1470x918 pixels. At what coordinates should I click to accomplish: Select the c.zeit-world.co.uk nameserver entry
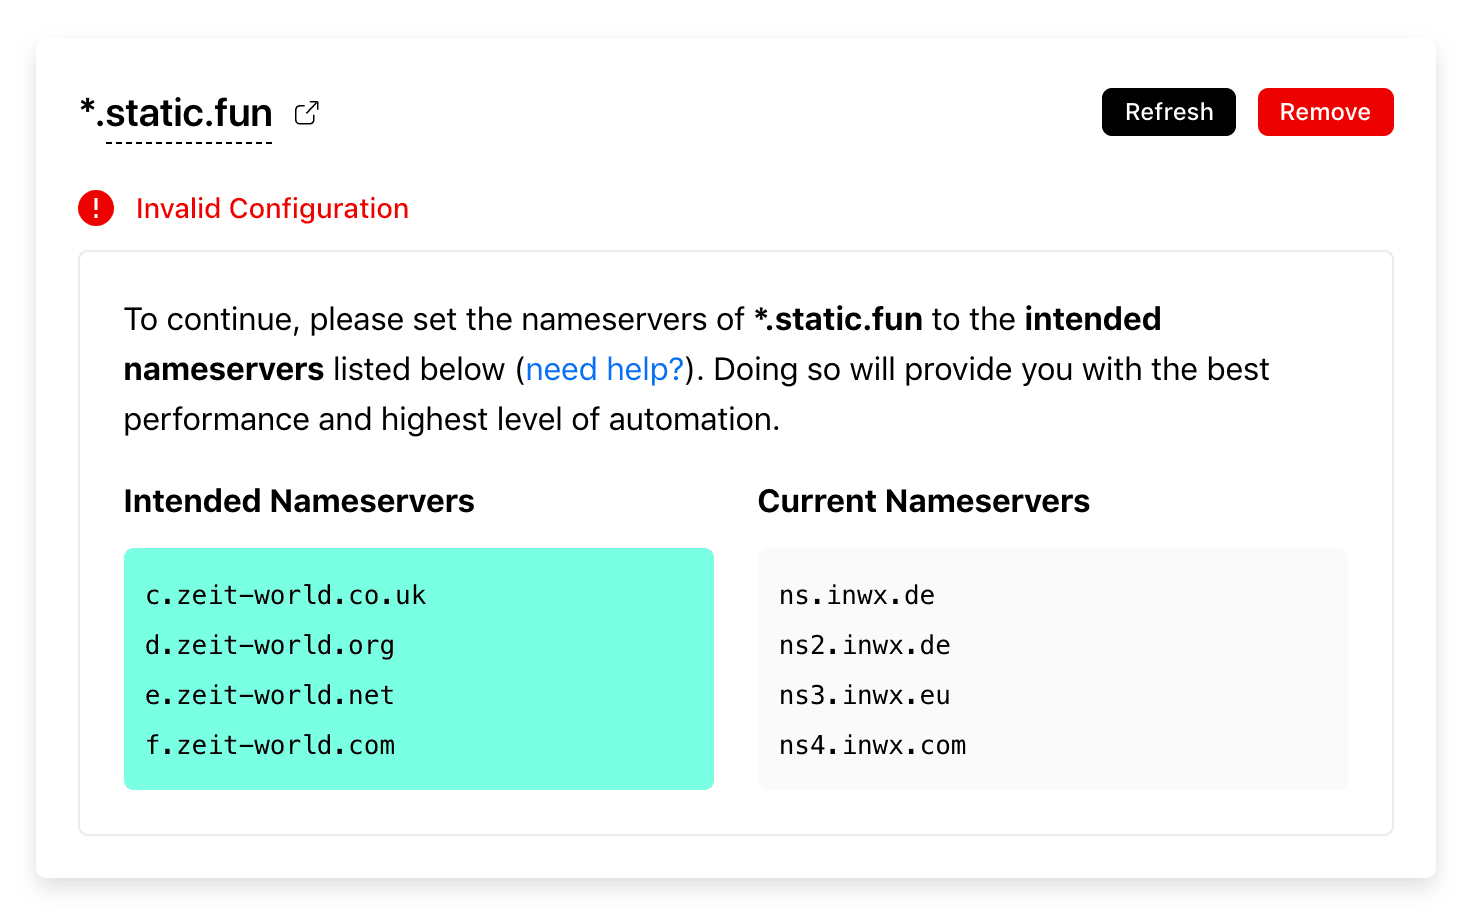tap(285, 595)
